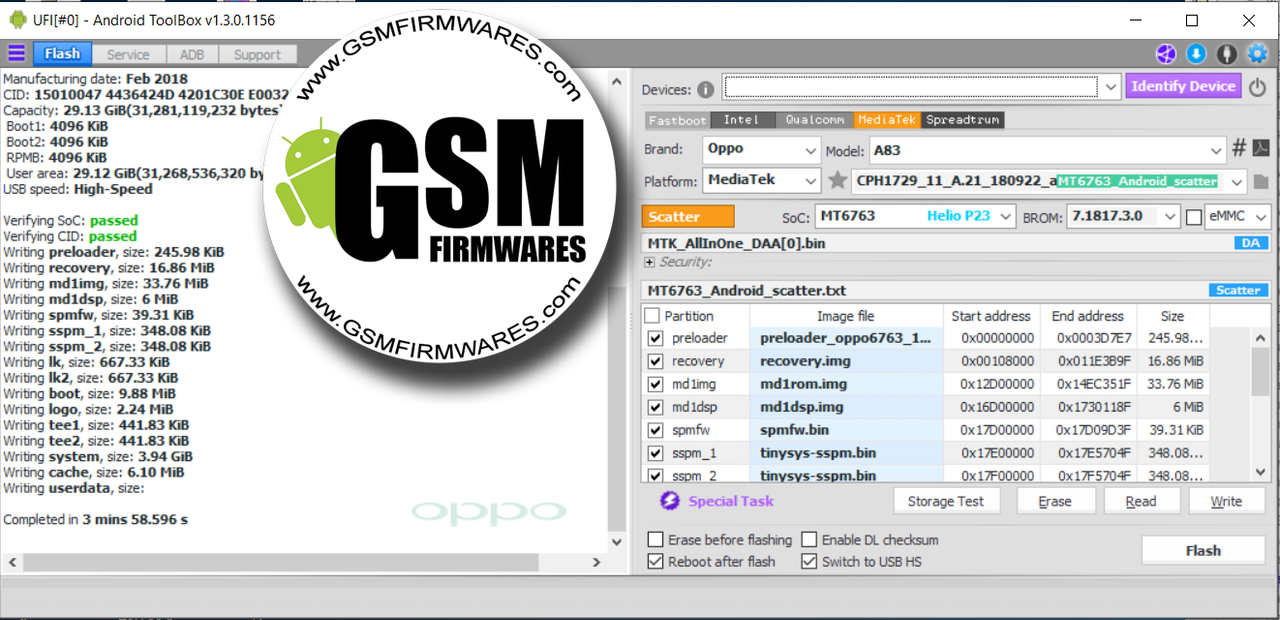Click the blue Scatter badge by scatter file

coord(1238,291)
